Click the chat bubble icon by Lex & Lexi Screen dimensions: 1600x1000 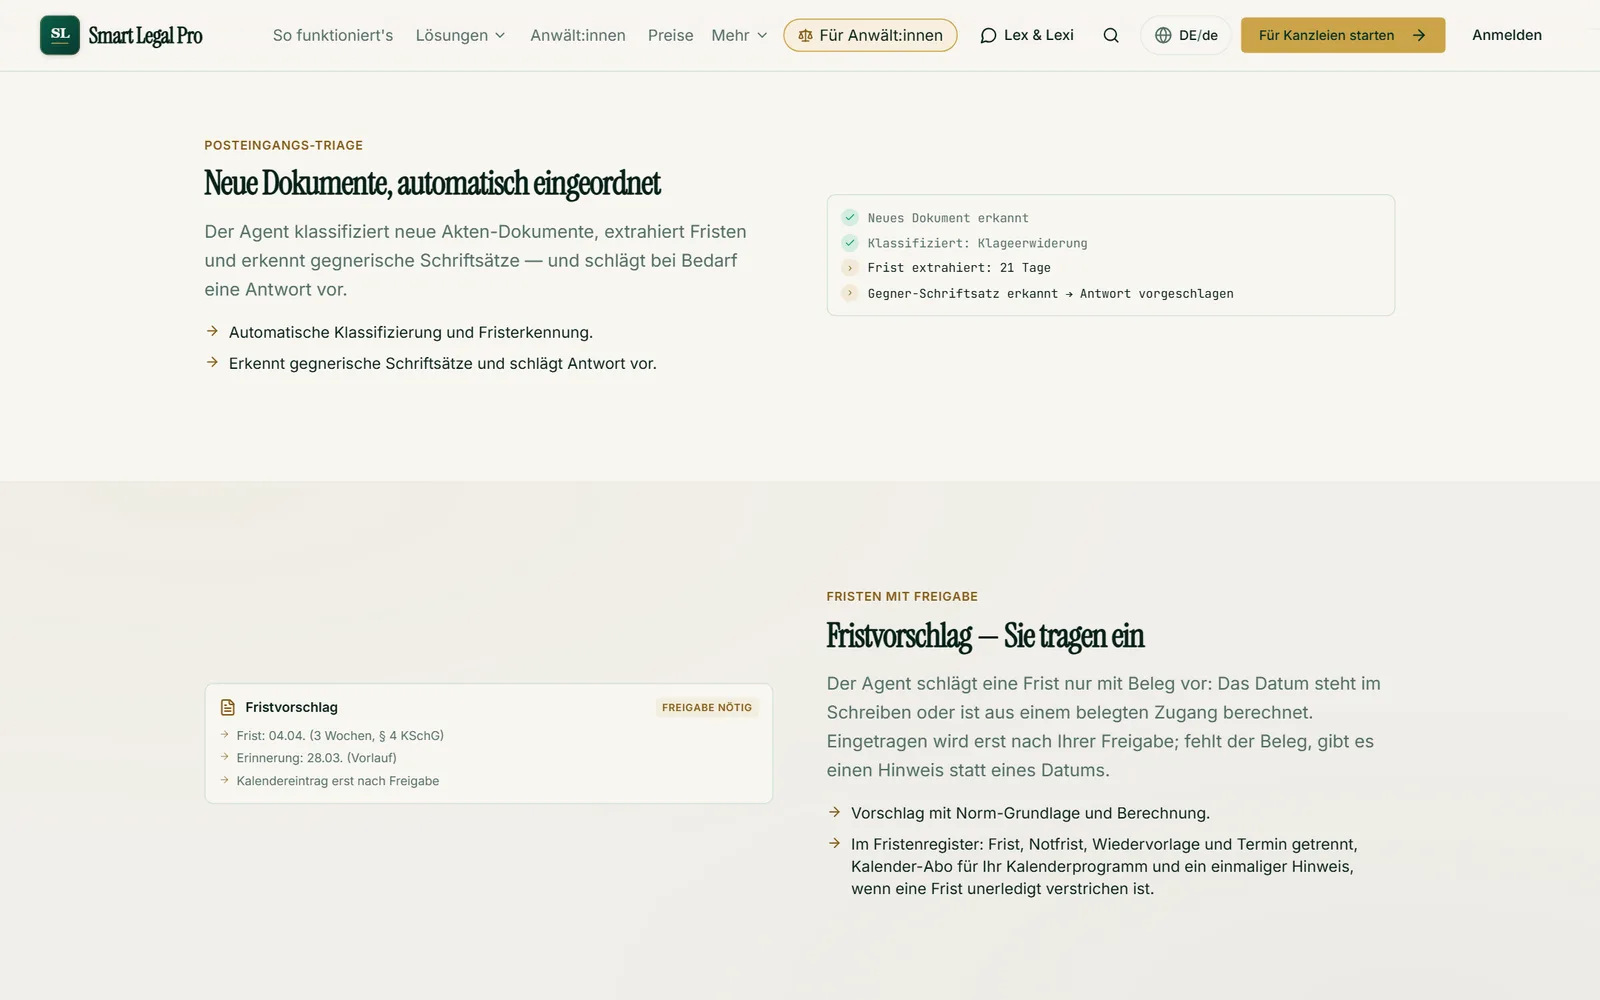click(988, 35)
